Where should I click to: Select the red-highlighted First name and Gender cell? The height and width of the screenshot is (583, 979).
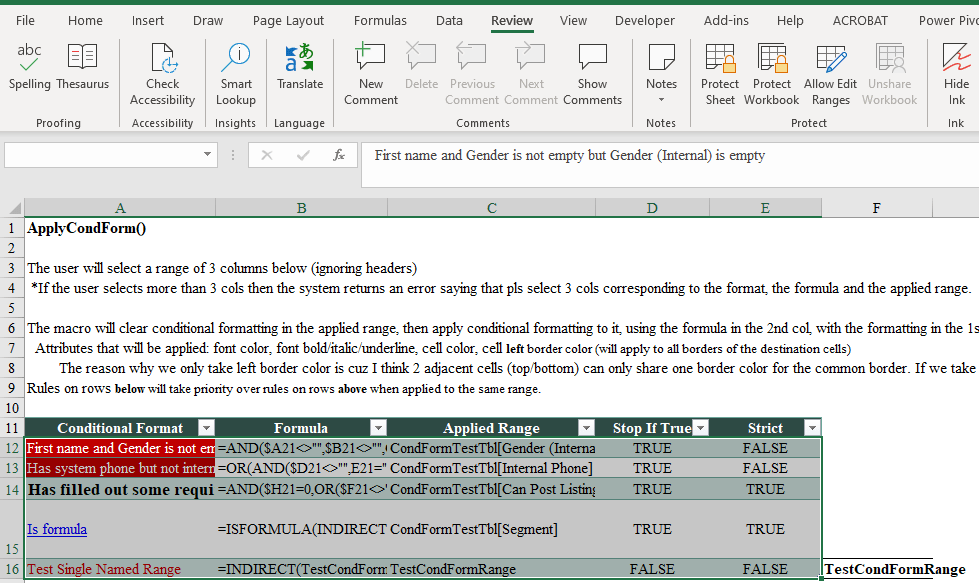120,447
